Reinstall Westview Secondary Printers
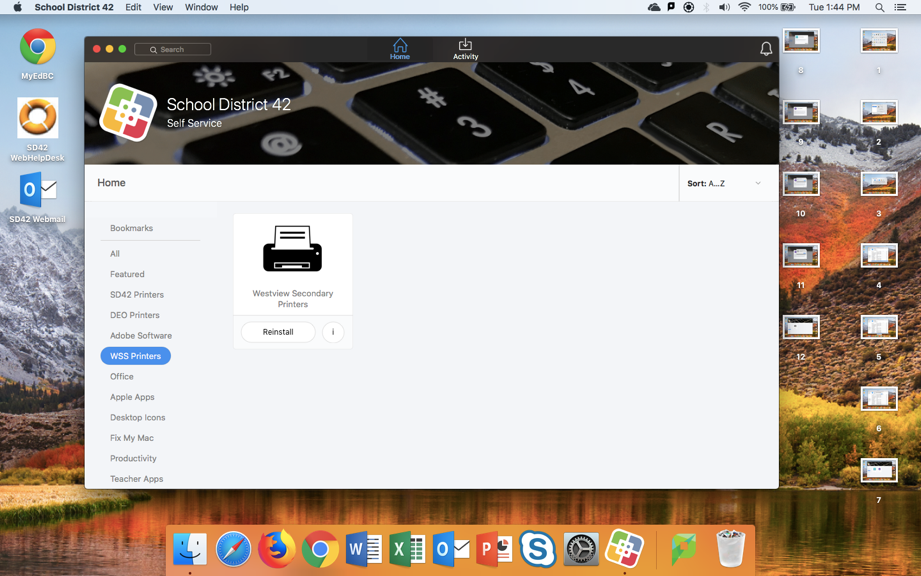This screenshot has height=576, width=921. pyautogui.click(x=278, y=332)
